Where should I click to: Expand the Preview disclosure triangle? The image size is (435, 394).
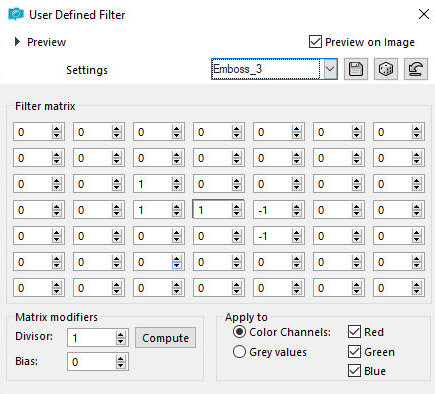tap(17, 42)
